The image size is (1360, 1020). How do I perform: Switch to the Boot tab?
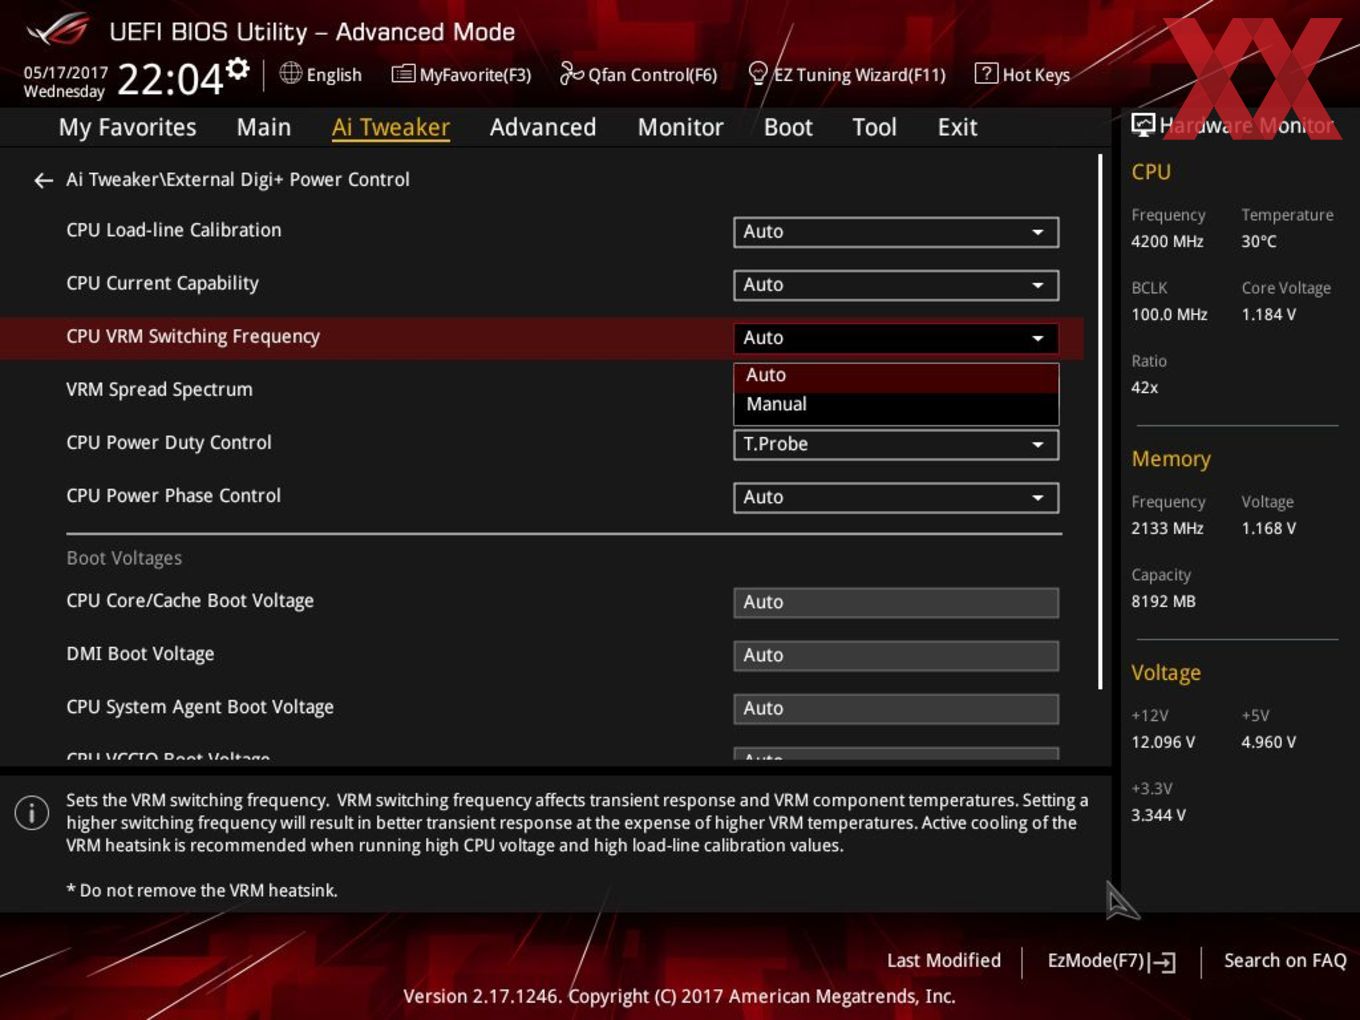[788, 127]
